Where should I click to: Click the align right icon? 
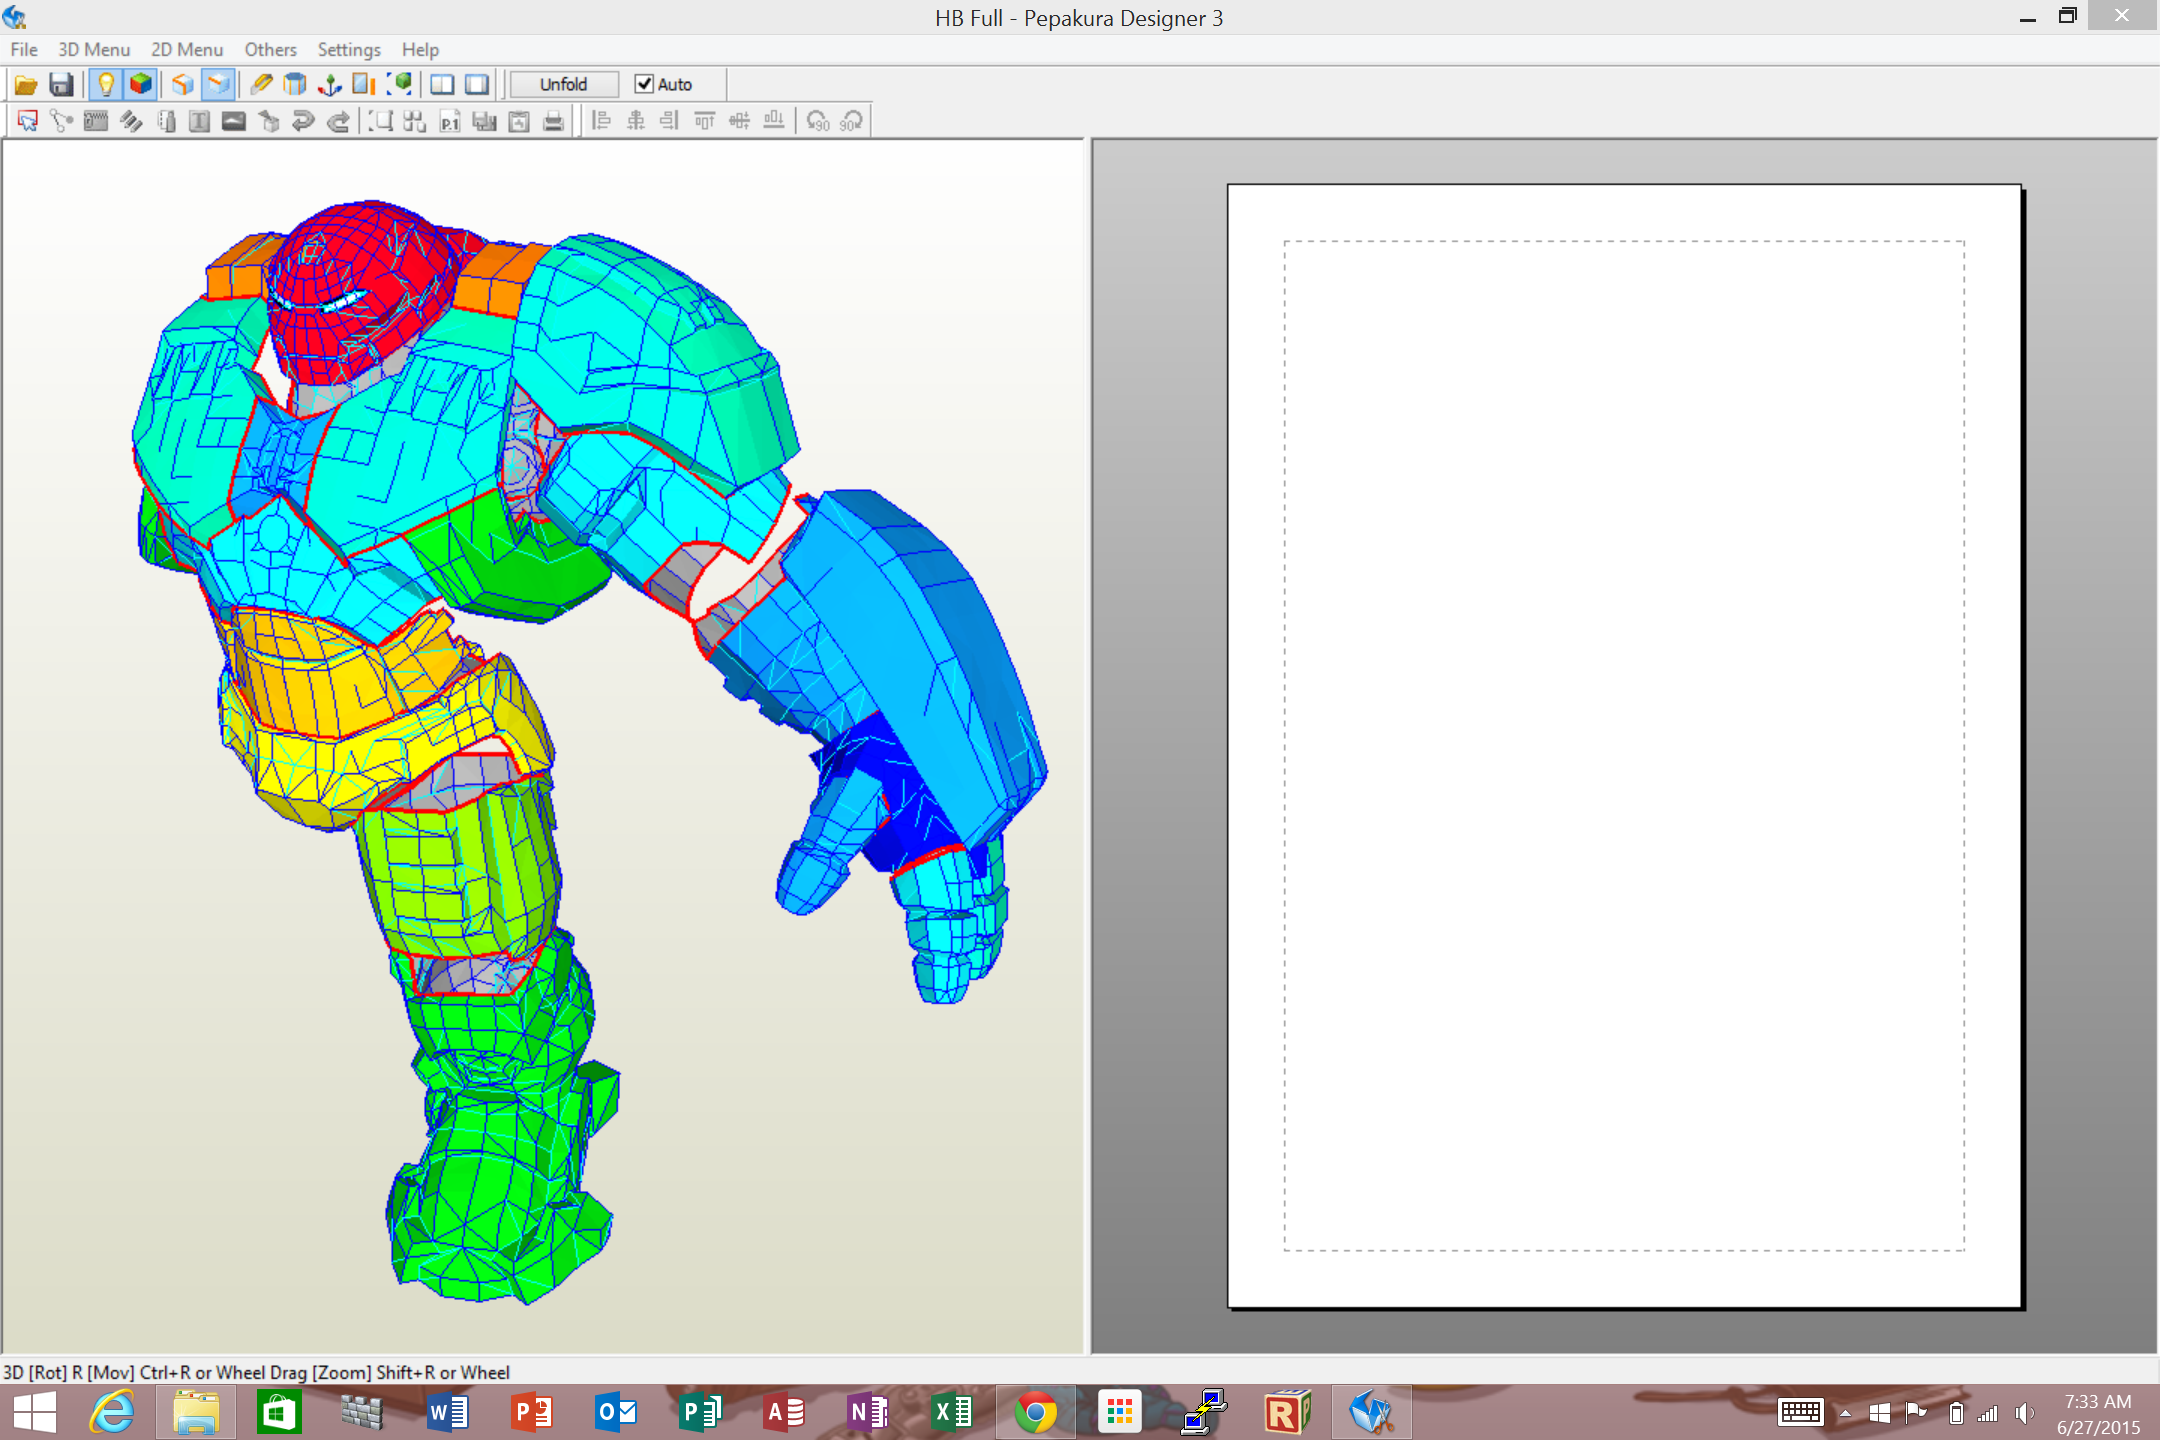pyautogui.click(x=670, y=121)
